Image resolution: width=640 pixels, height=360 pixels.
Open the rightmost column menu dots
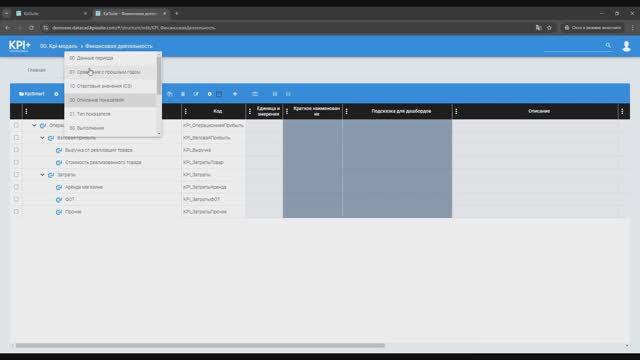(x=622, y=111)
